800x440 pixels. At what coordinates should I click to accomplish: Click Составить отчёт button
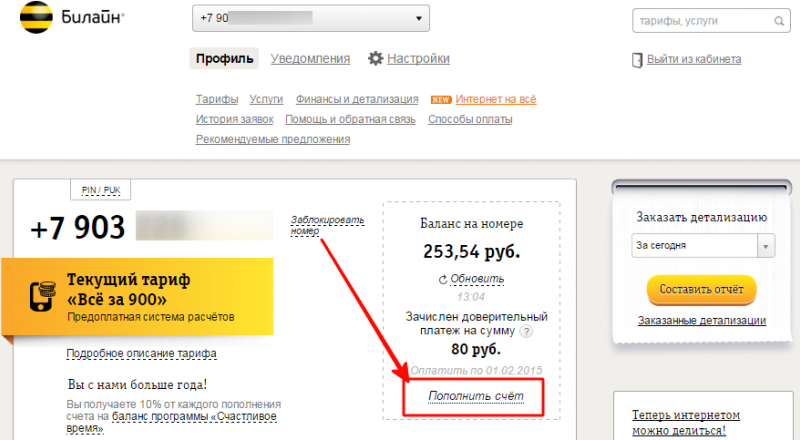[702, 289]
